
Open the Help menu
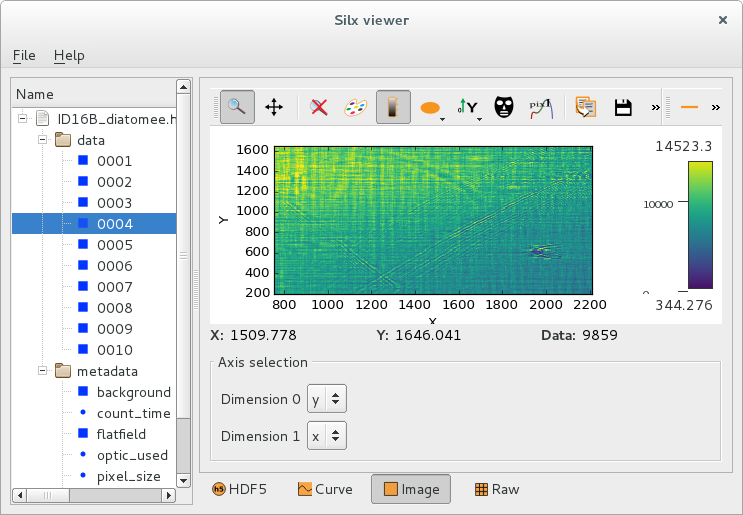click(x=69, y=55)
